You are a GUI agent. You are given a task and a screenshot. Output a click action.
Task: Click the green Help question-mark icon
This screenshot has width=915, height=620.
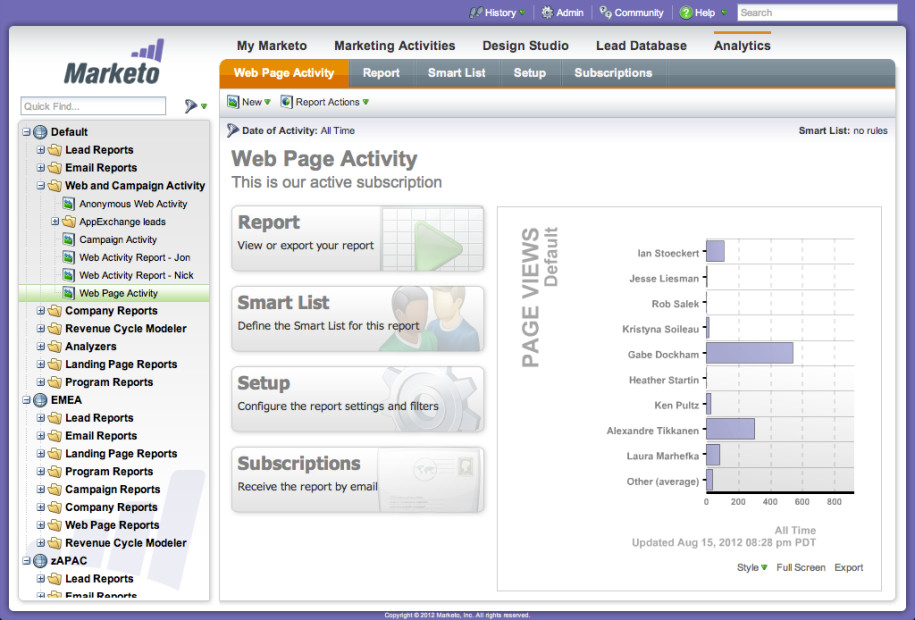pyautogui.click(x=685, y=13)
